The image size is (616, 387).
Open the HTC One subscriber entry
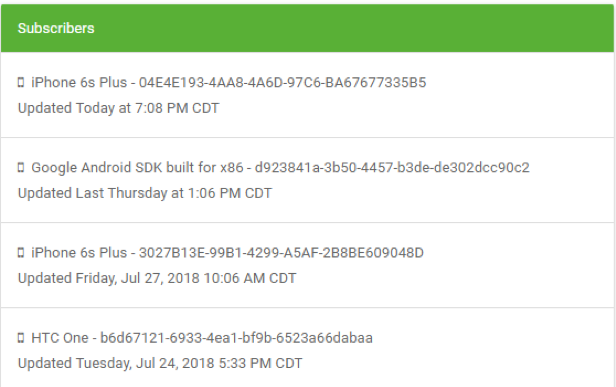tap(307, 348)
